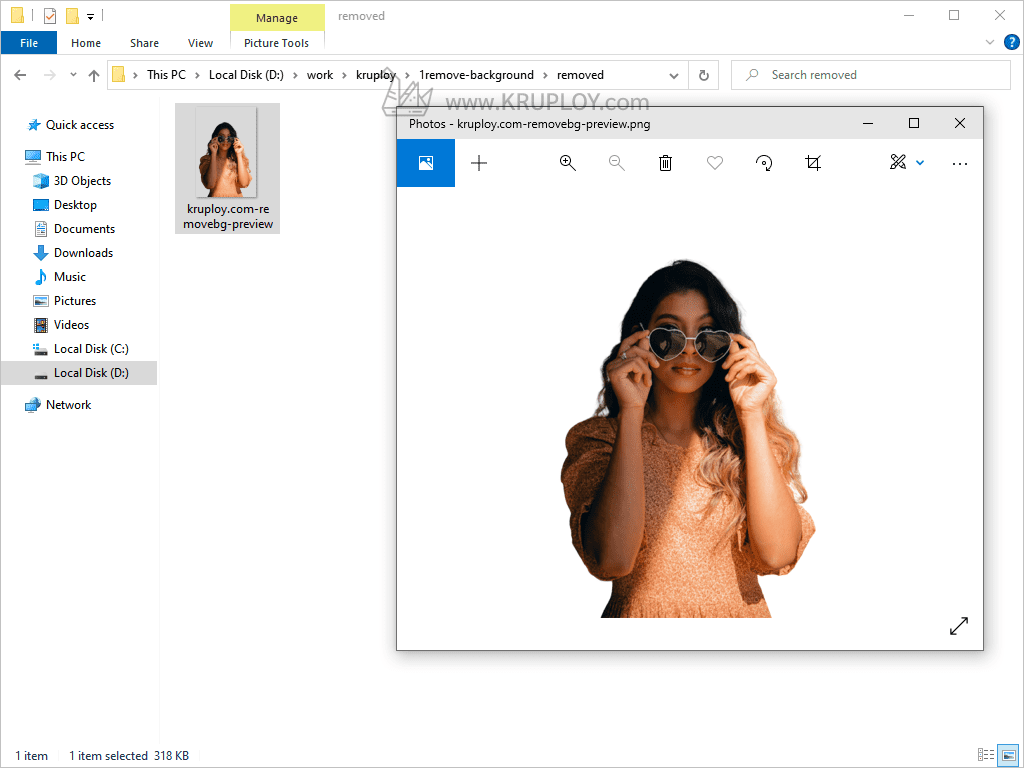Click the 1remove-background breadcrumb segment

[x=476, y=75]
